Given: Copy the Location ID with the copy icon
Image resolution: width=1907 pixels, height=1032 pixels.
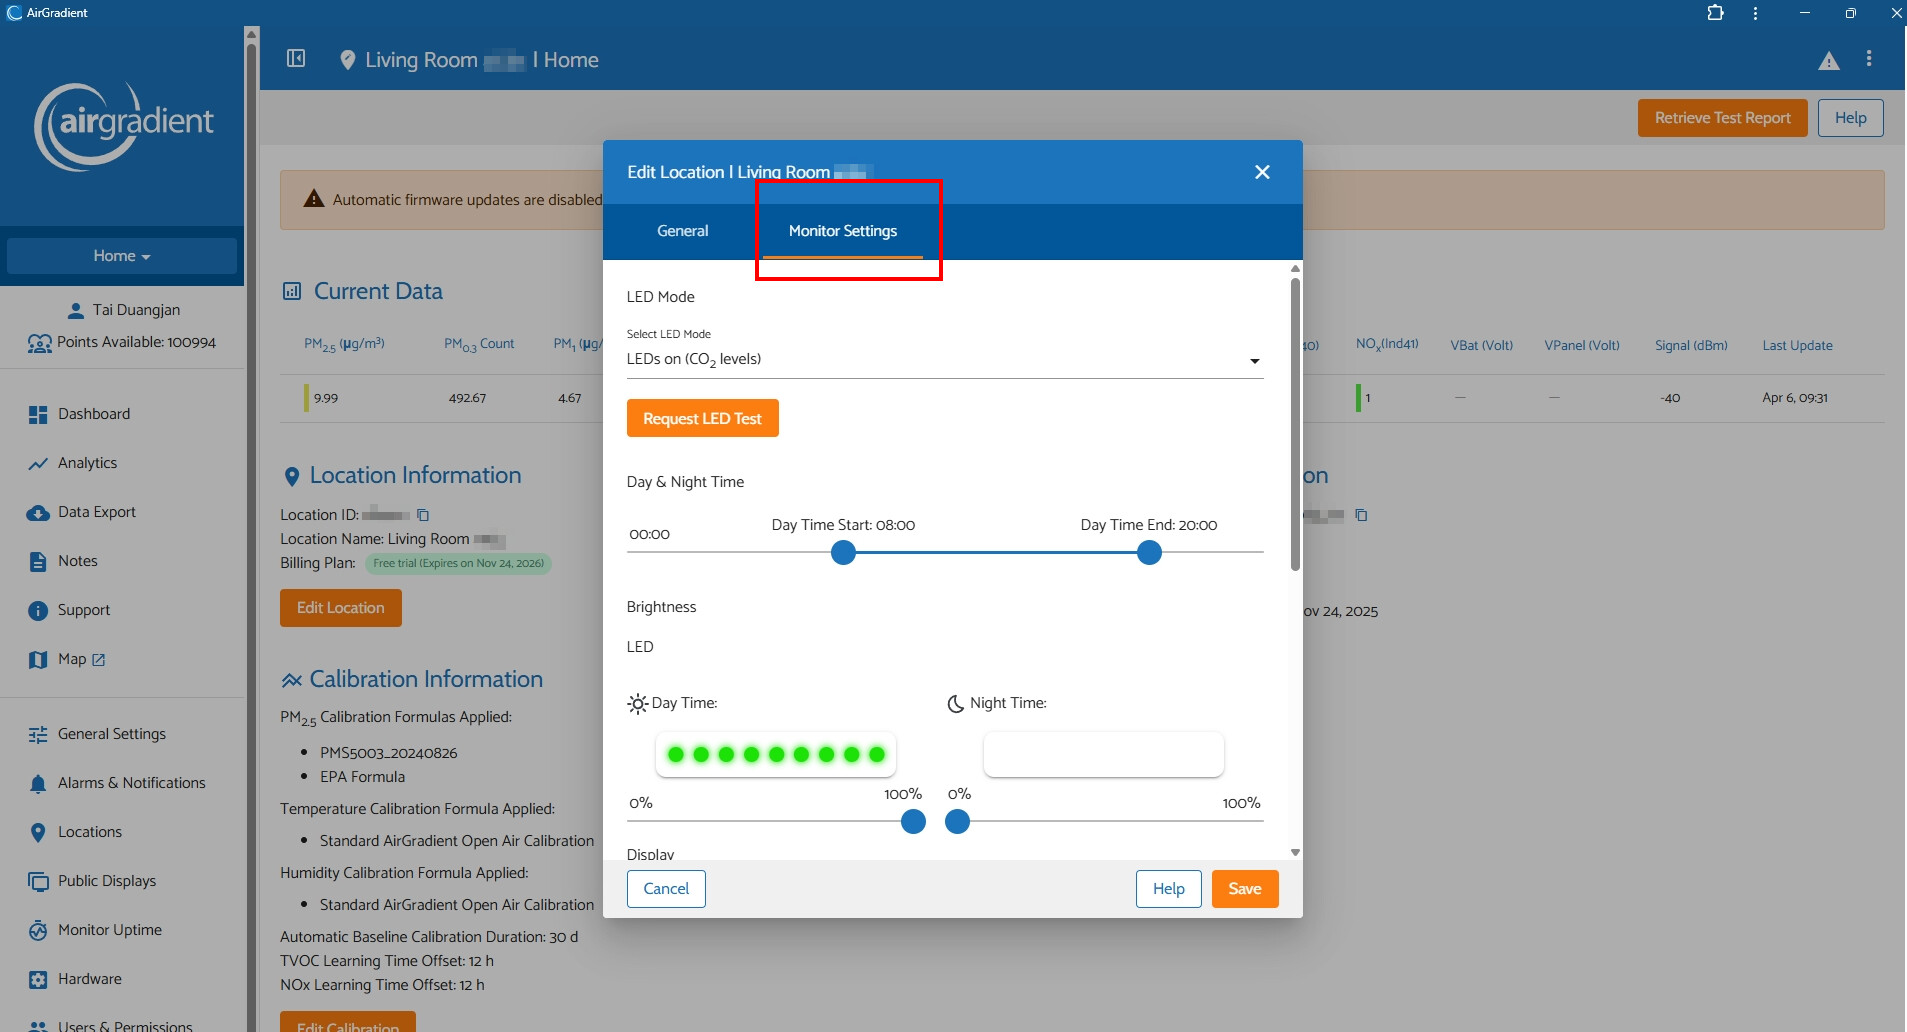Looking at the screenshot, I should click(423, 515).
